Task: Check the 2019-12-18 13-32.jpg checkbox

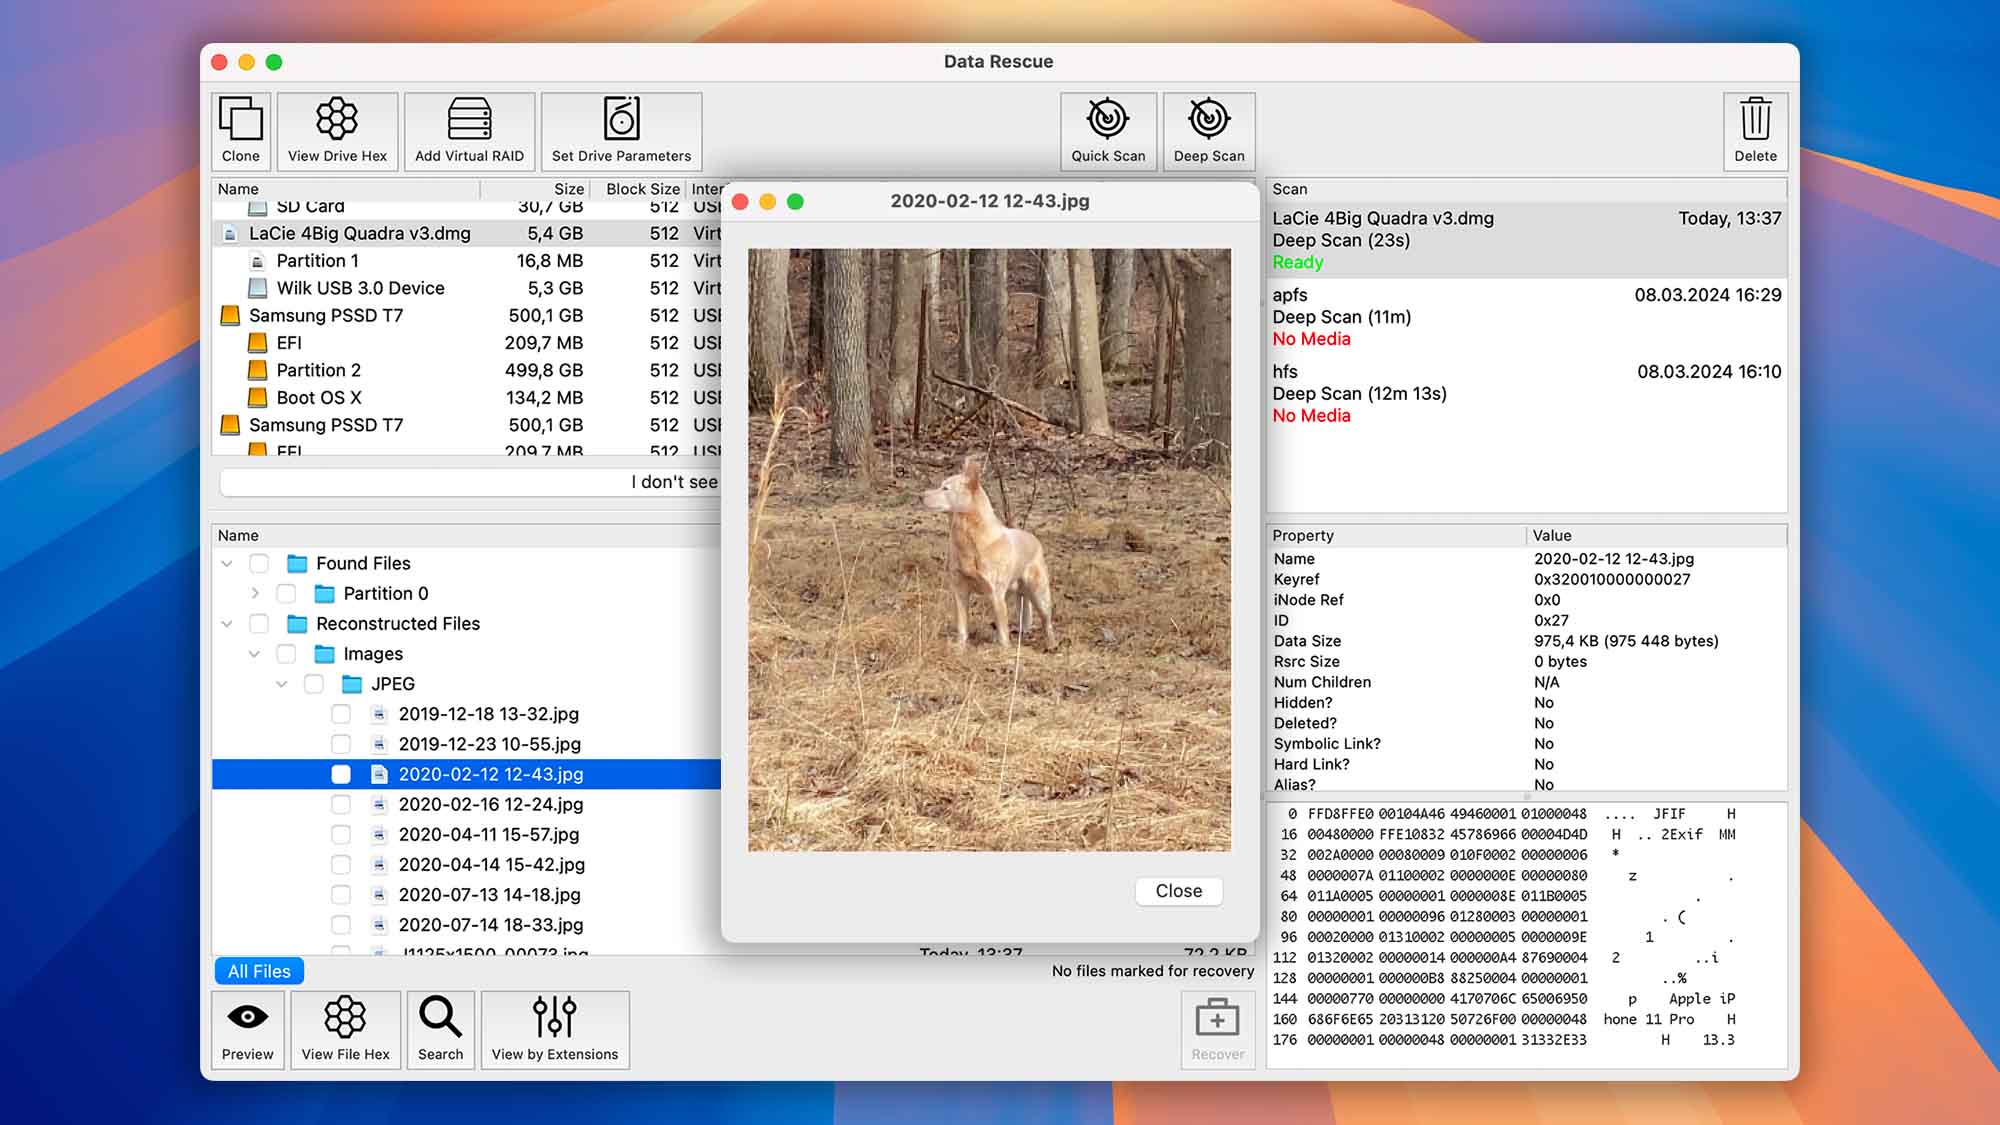Action: coord(341,714)
